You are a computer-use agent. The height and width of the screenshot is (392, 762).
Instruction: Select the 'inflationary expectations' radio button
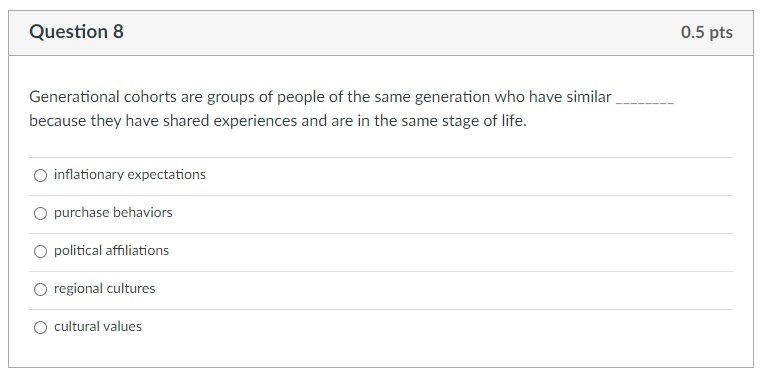(x=40, y=175)
